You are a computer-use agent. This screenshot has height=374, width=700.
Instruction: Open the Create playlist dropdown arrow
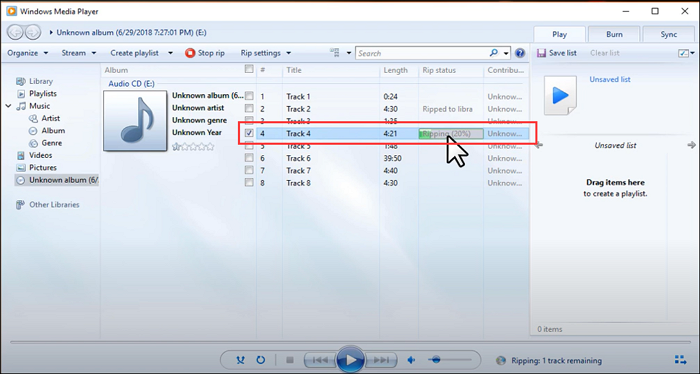click(171, 53)
